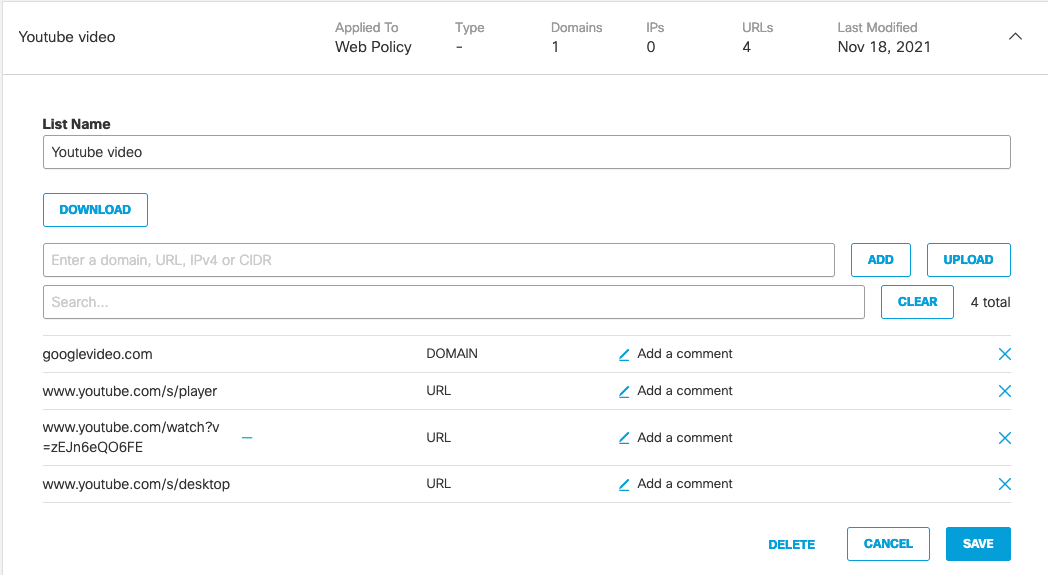Screen dimensions: 1048x575
Task: Click the Last Modified column label
Action: coord(877,27)
